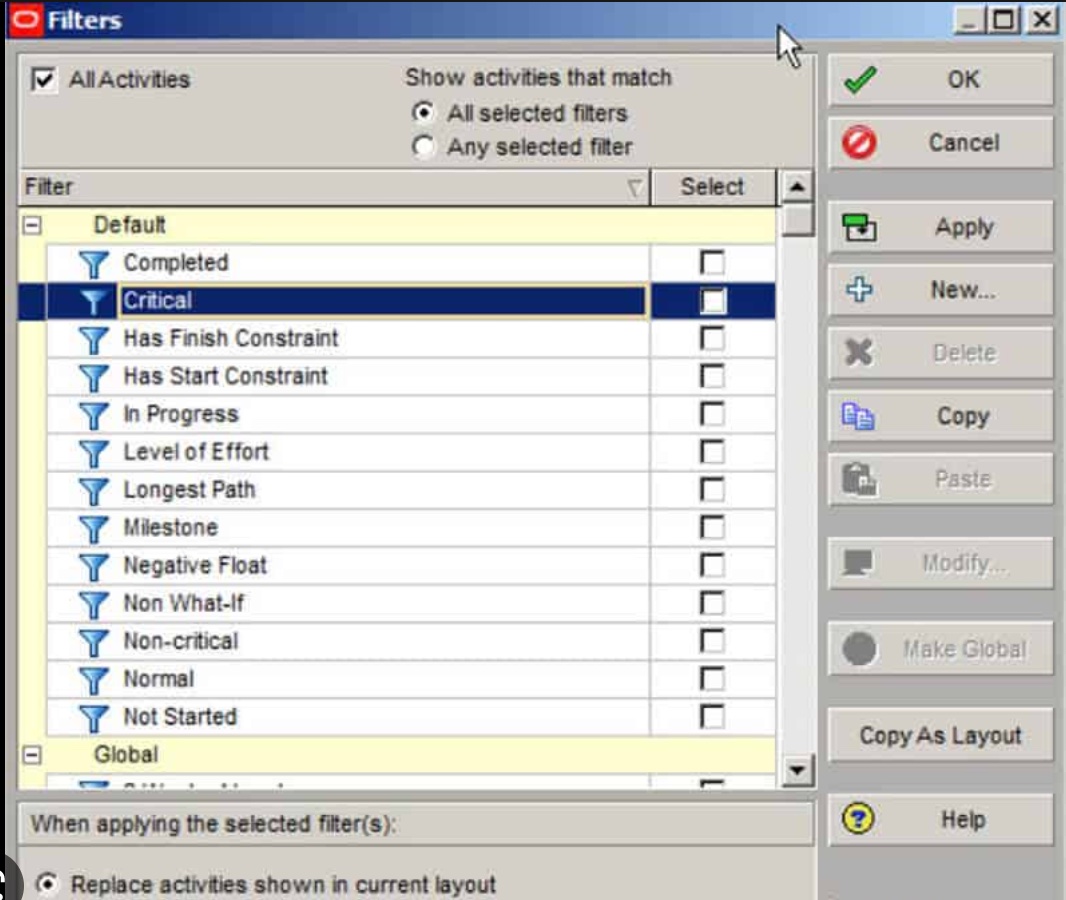
Task: Click the filter list scrollbar thumb
Action: coord(797,220)
